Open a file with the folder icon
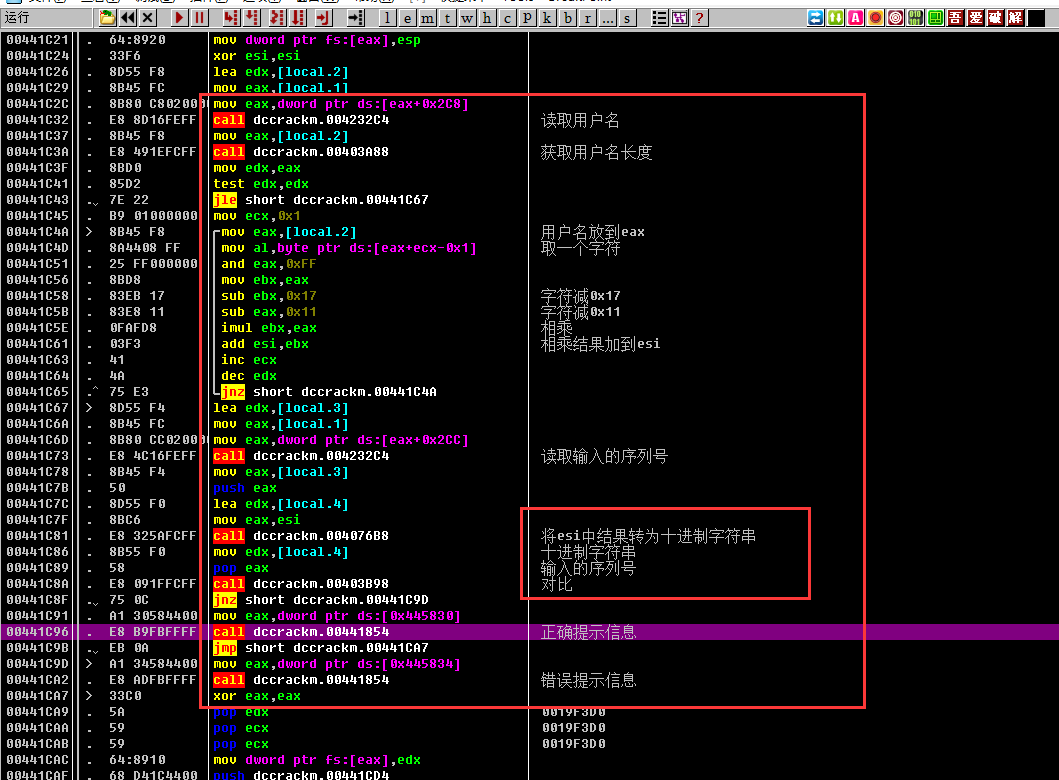 click(x=107, y=18)
